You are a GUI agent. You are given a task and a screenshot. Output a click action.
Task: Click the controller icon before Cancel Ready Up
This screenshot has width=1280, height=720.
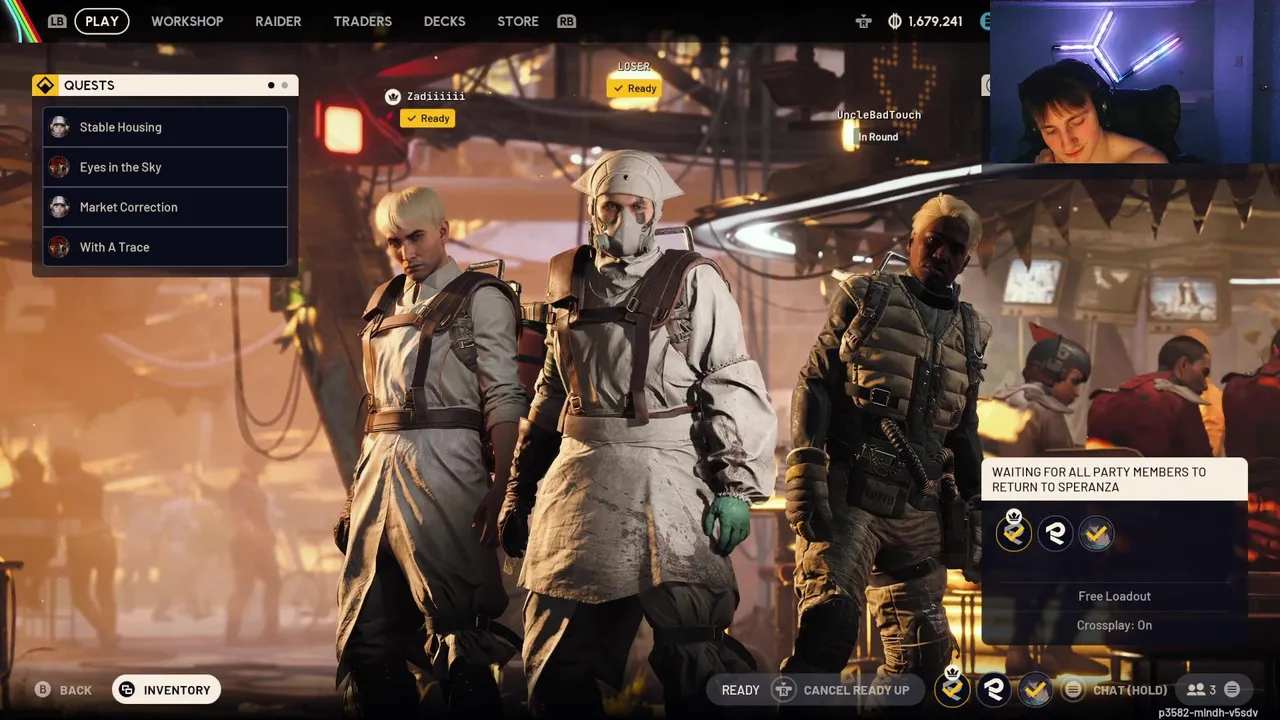(785, 690)
